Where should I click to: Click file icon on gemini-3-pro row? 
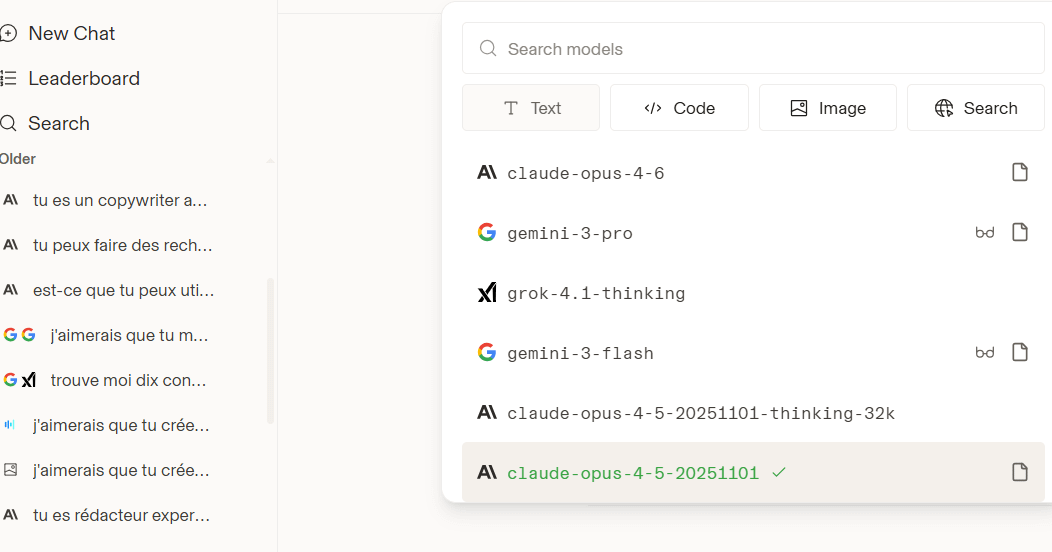[1020, 232]
